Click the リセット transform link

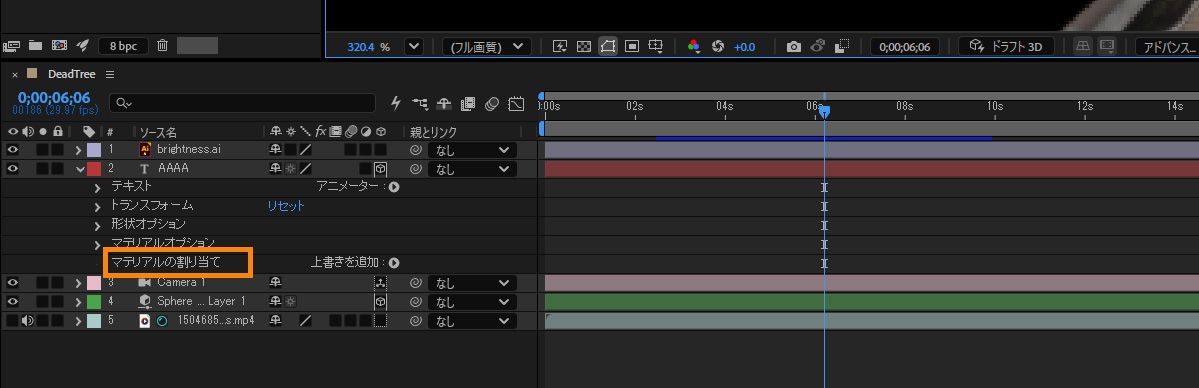click(x=286, y=206)
